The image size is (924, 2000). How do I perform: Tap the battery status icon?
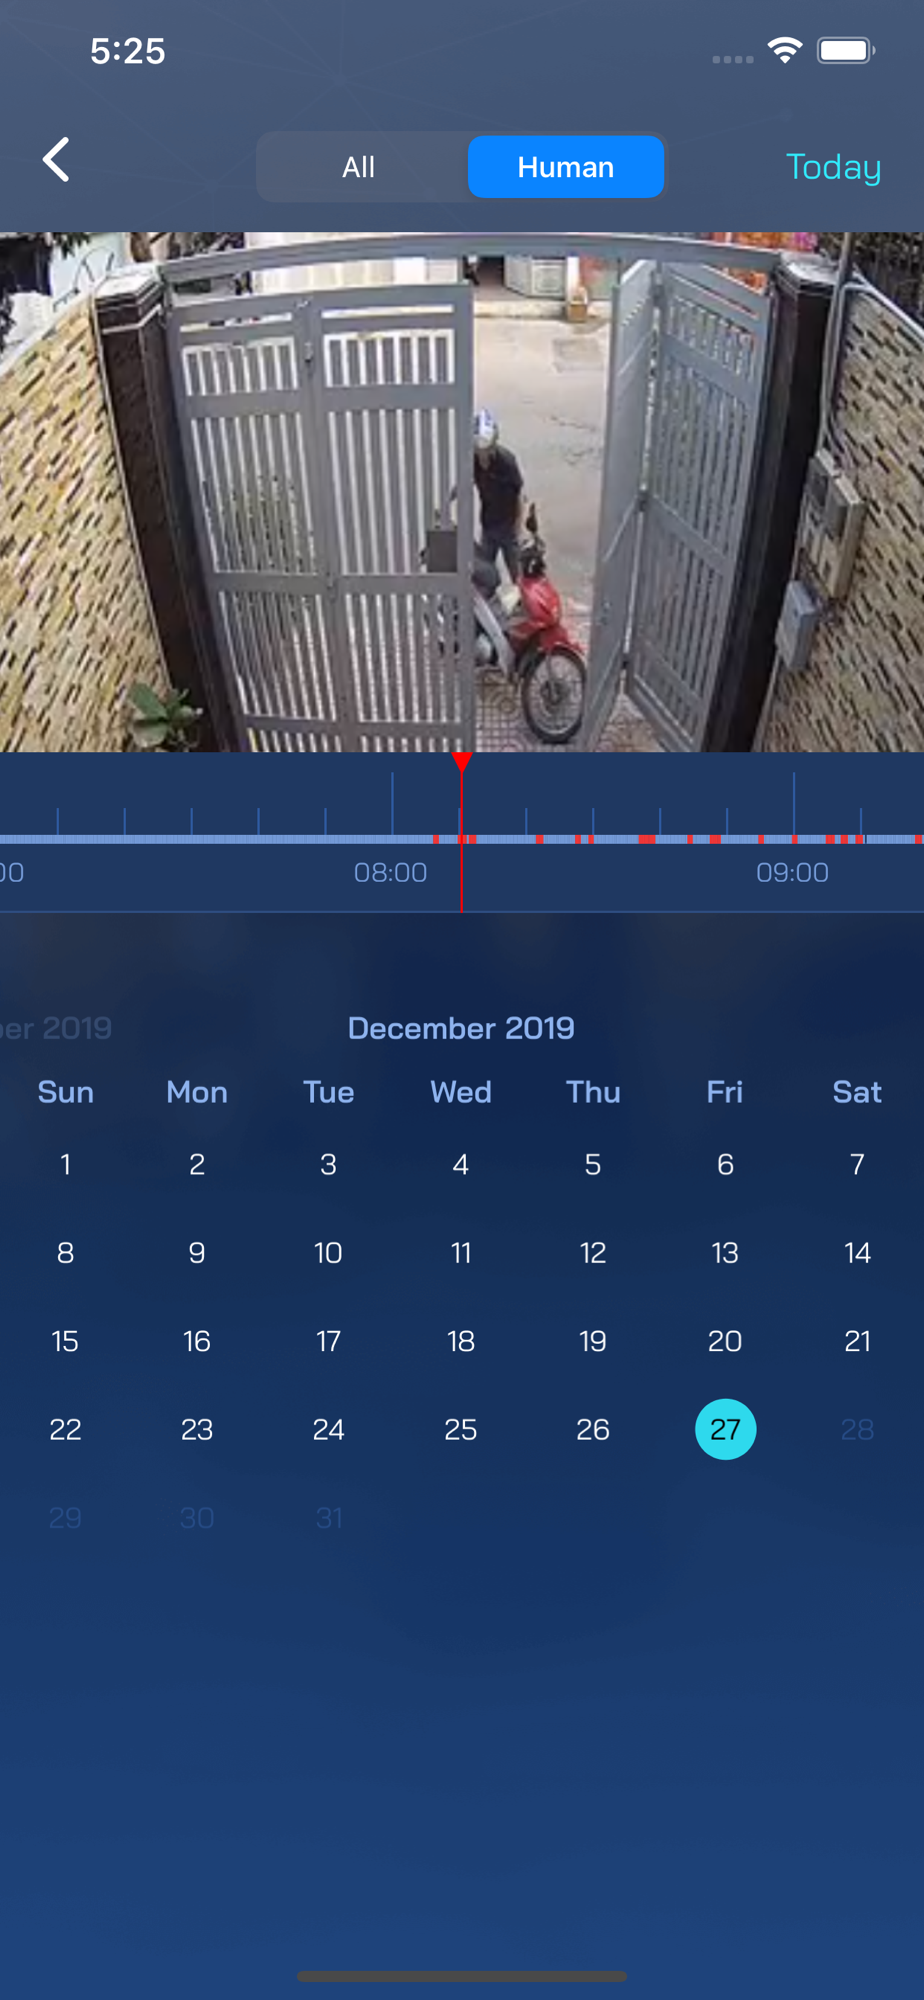pos(846,50)
